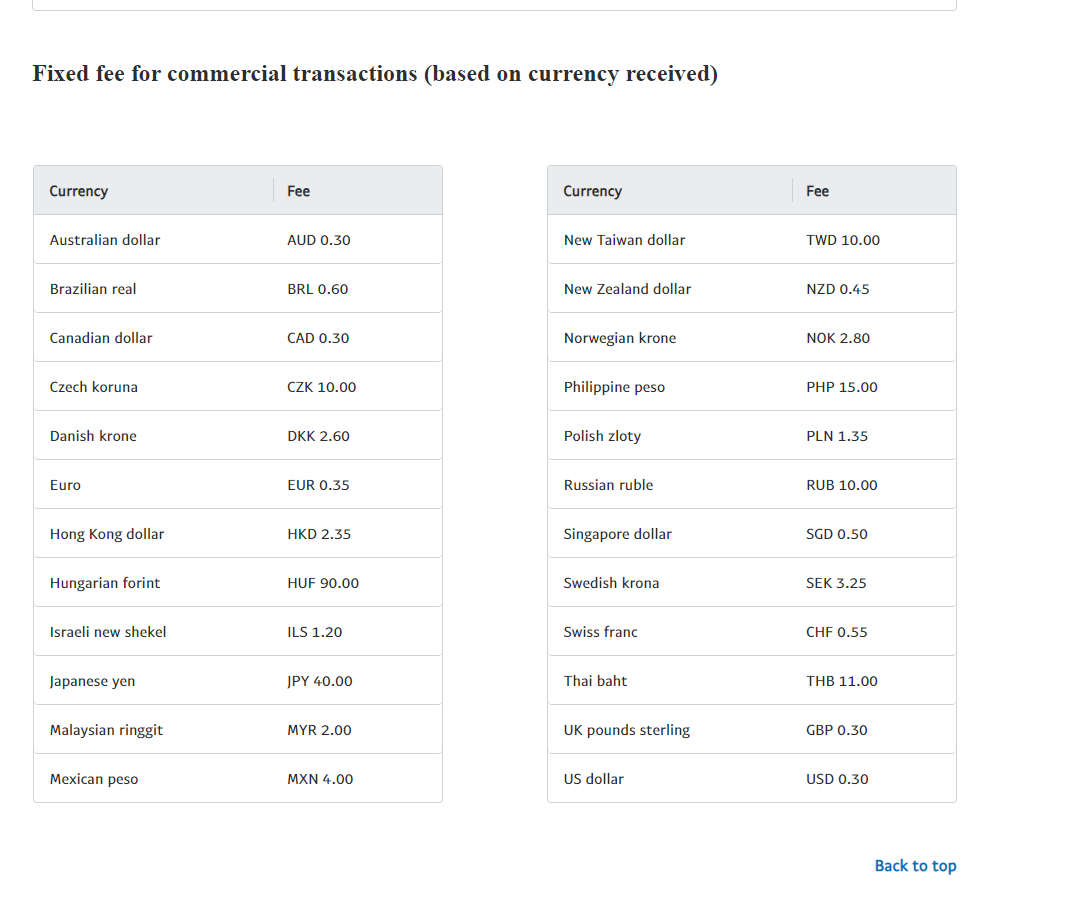Screen dimensions: 1075x916
Task: Click the HUF 90.00 fee cell
Action: pyautogui.click(x=323, y=583)
